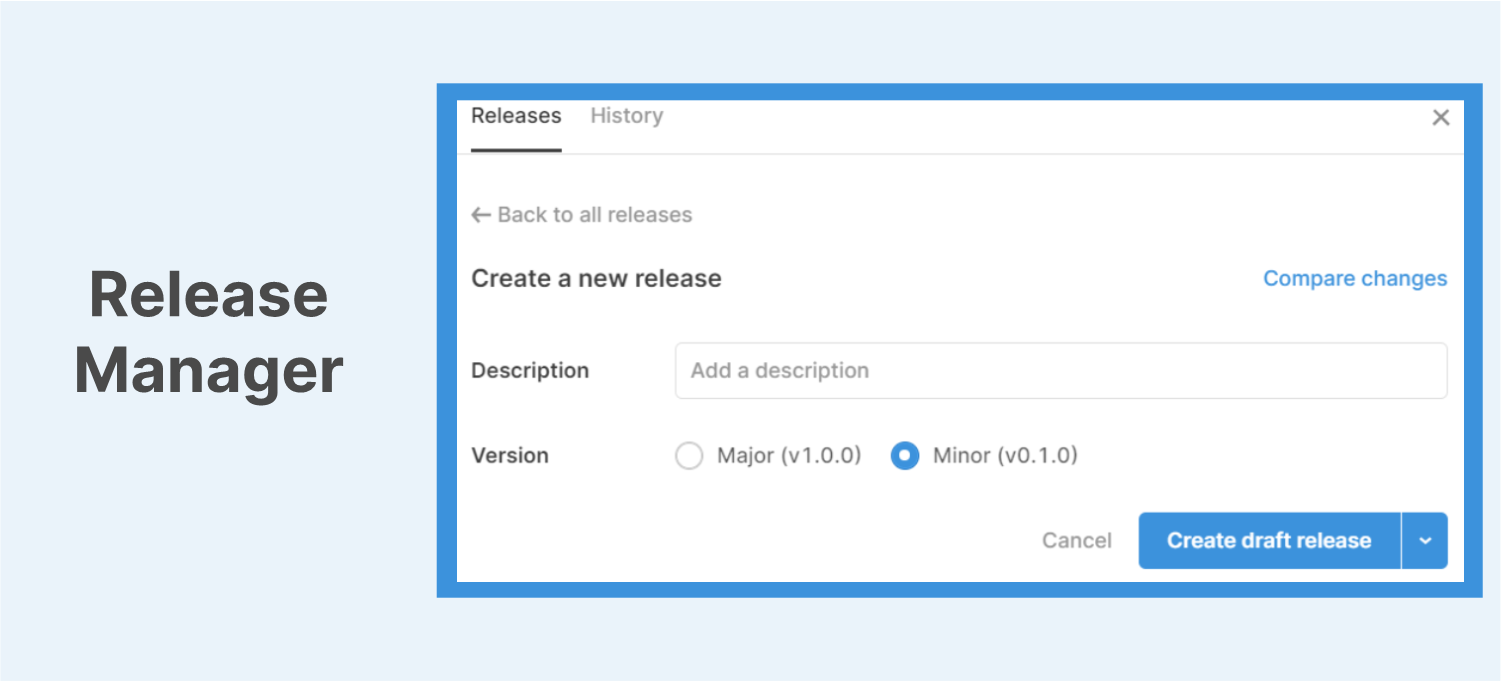Open Compare changes

click(x=1354, y=278)
